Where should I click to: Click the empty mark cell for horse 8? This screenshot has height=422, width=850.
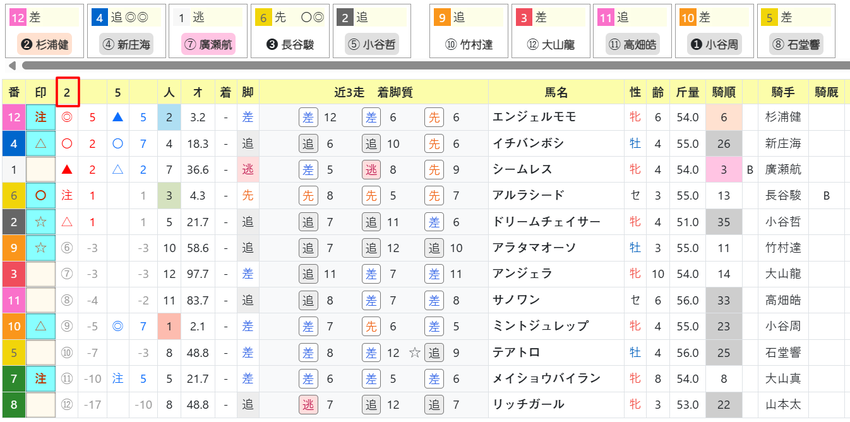pyautogui.click(x=41, y=404)
